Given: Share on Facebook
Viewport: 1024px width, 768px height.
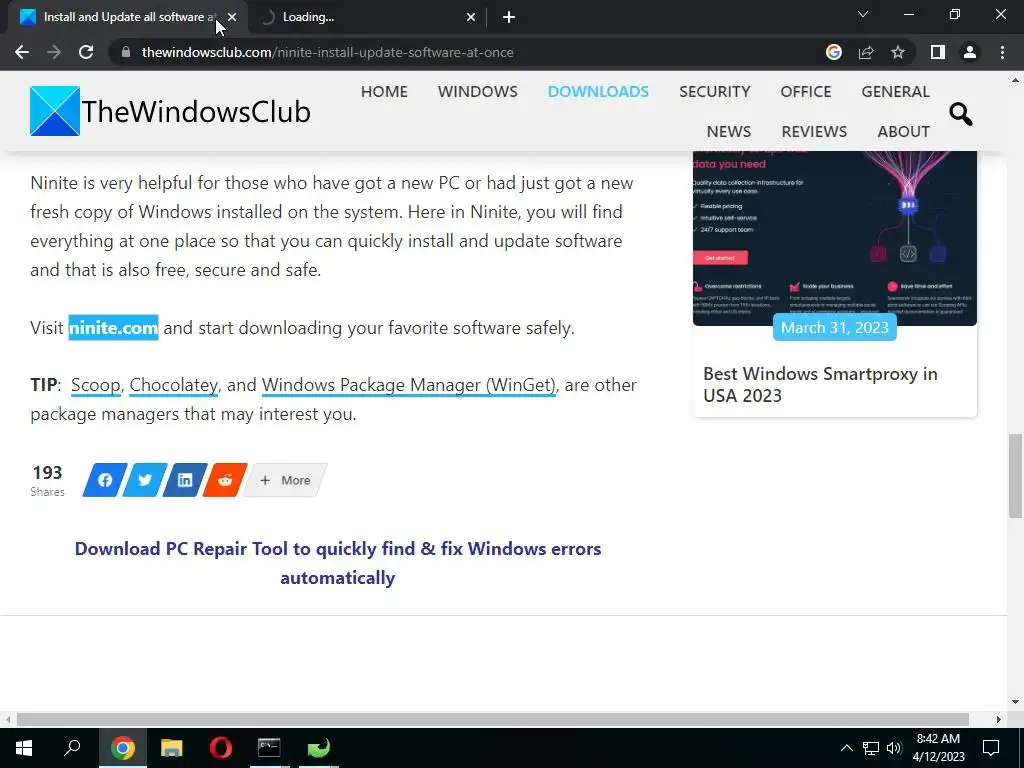Looking at the screenshot, I should tap(104, 480).
